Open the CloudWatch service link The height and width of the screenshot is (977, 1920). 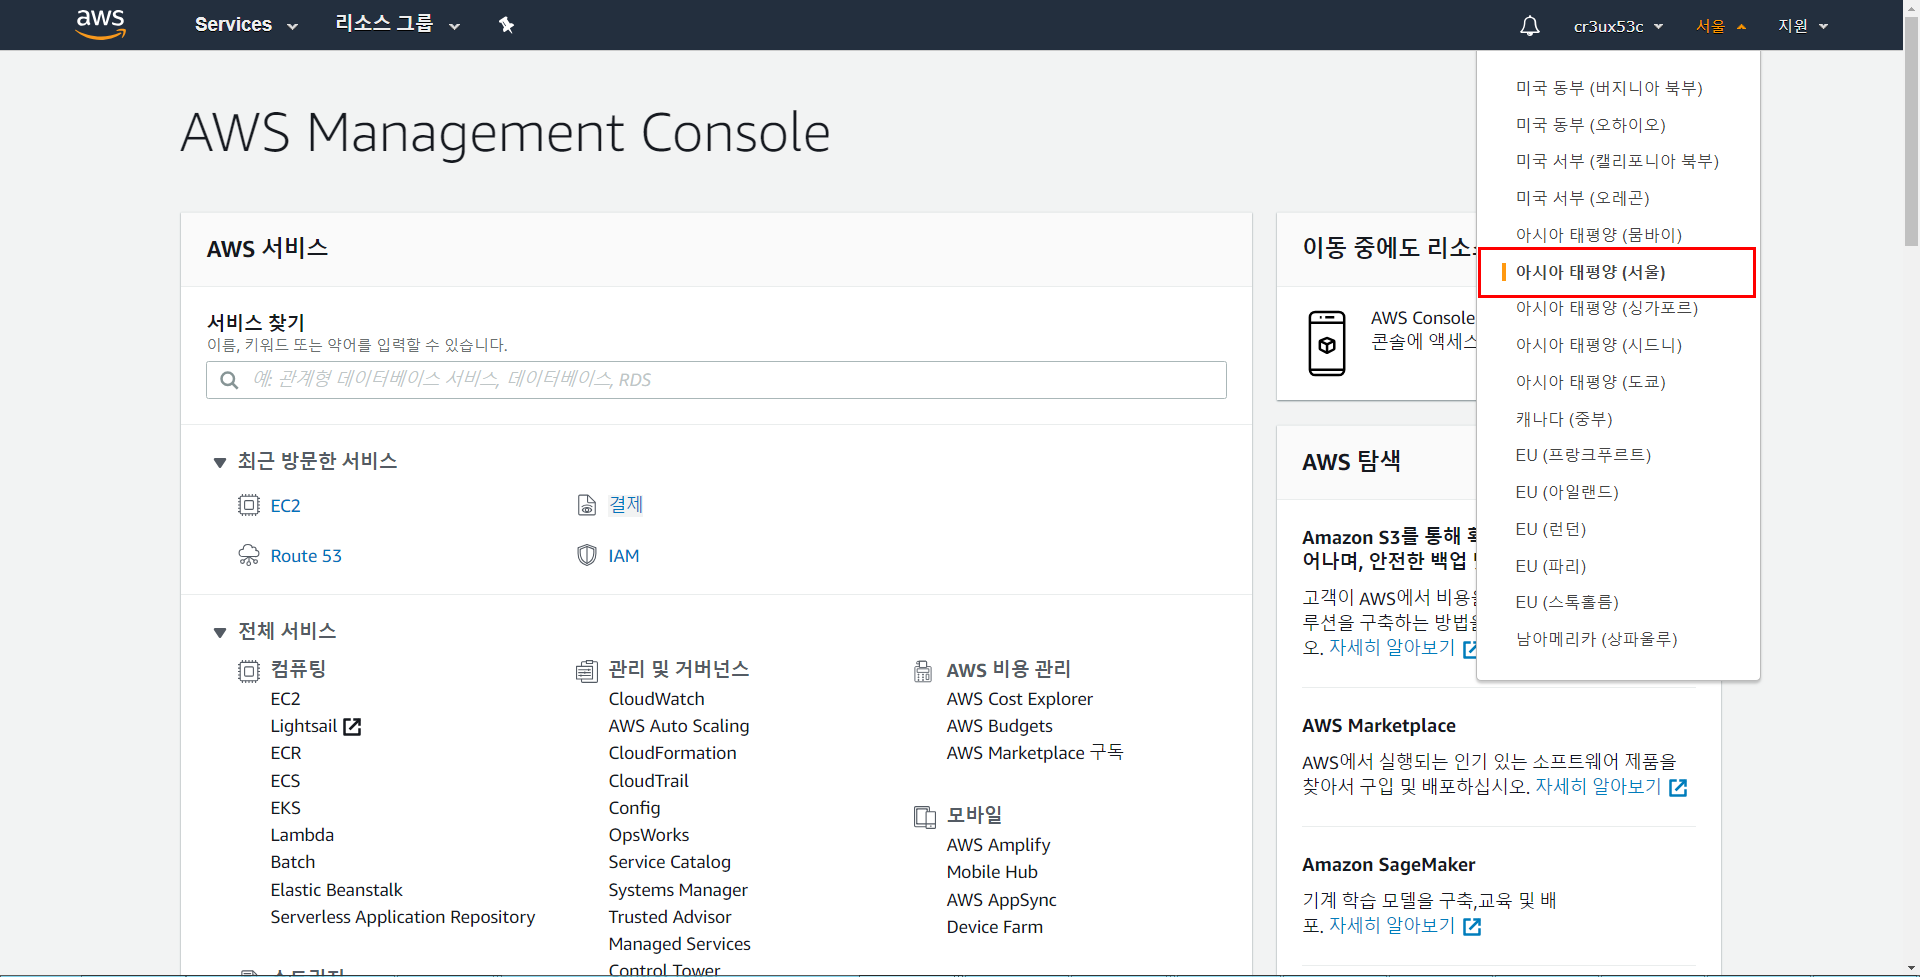point(656,699)
